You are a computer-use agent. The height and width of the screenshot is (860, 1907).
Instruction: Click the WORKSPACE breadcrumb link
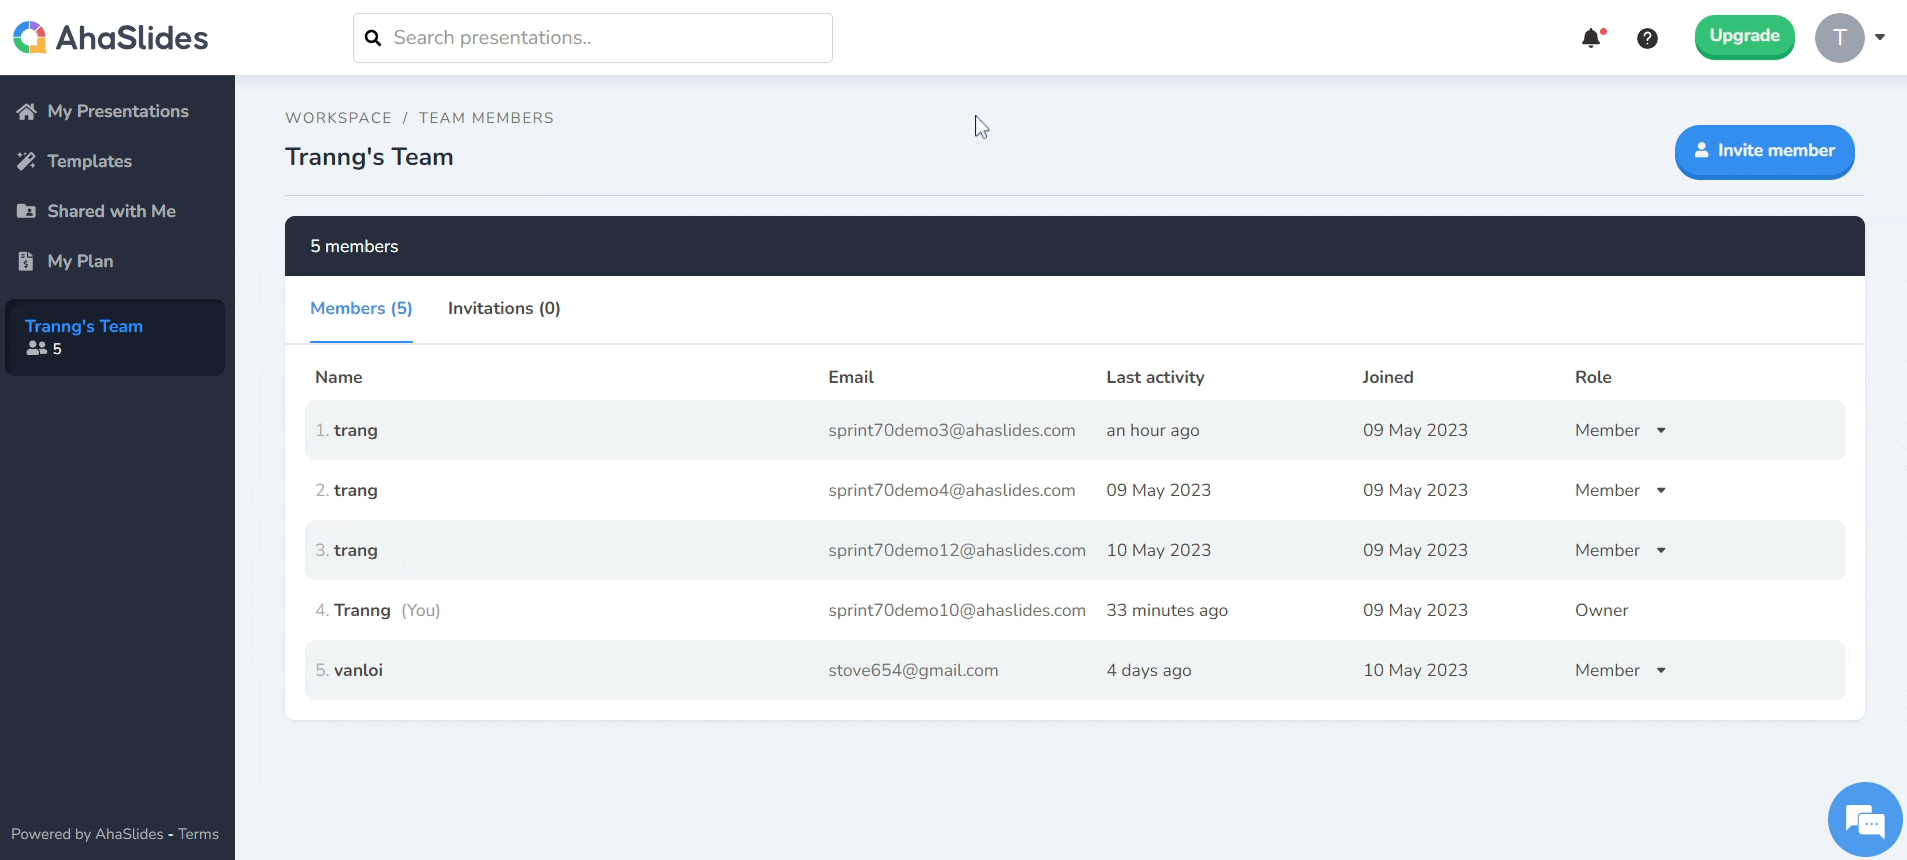[338, 118]
